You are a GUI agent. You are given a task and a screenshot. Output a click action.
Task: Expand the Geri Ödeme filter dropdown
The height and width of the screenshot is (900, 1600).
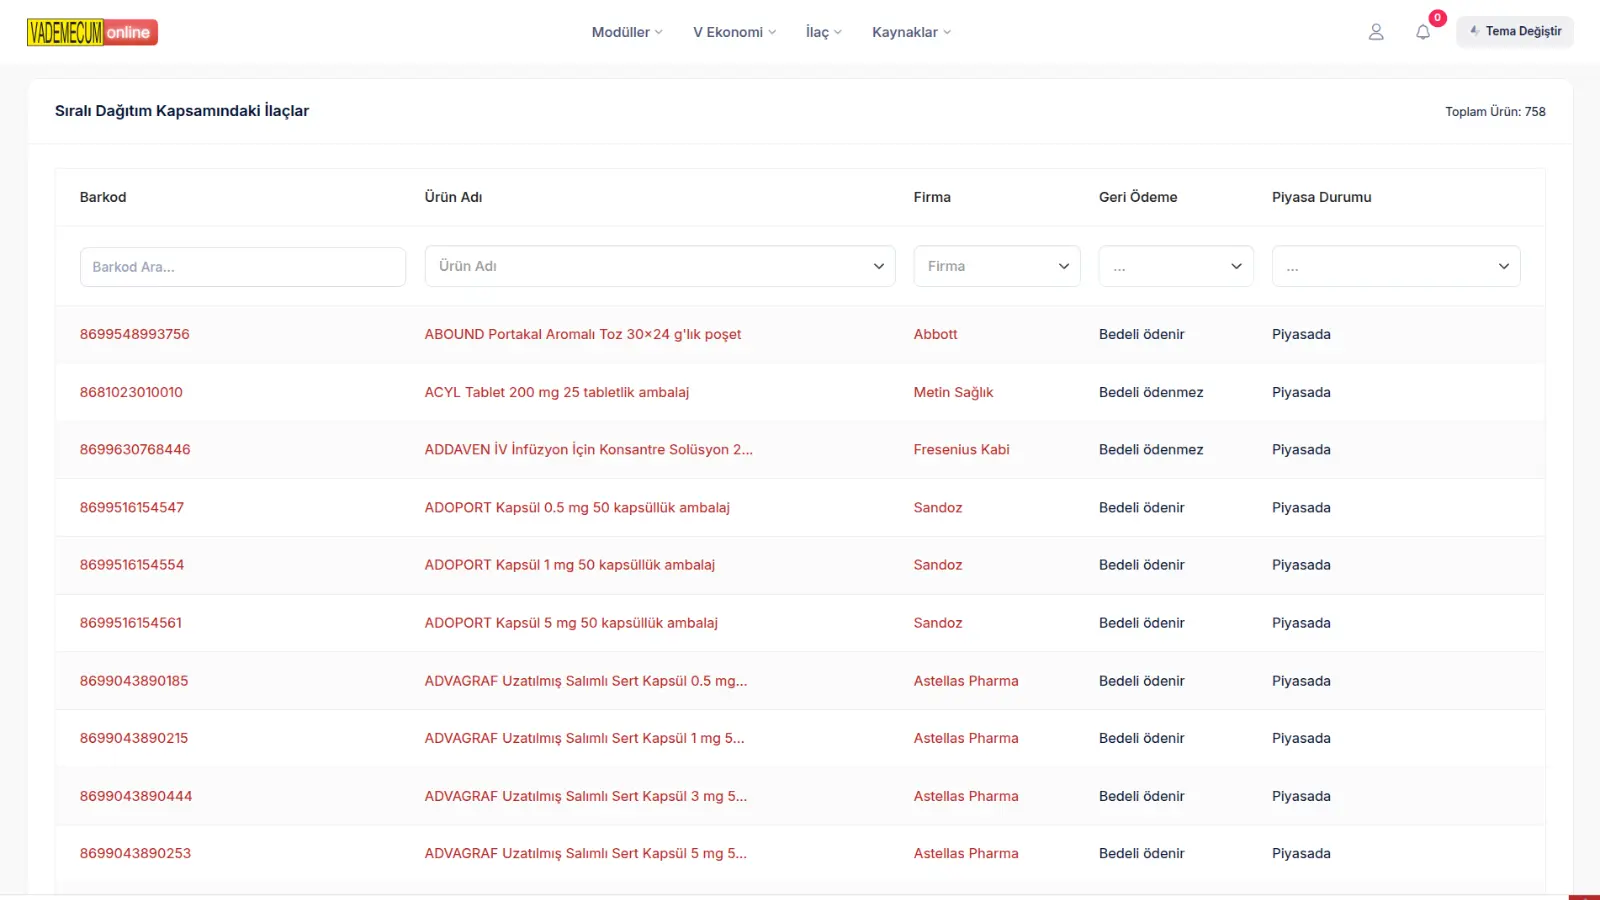coord(1176,266)
